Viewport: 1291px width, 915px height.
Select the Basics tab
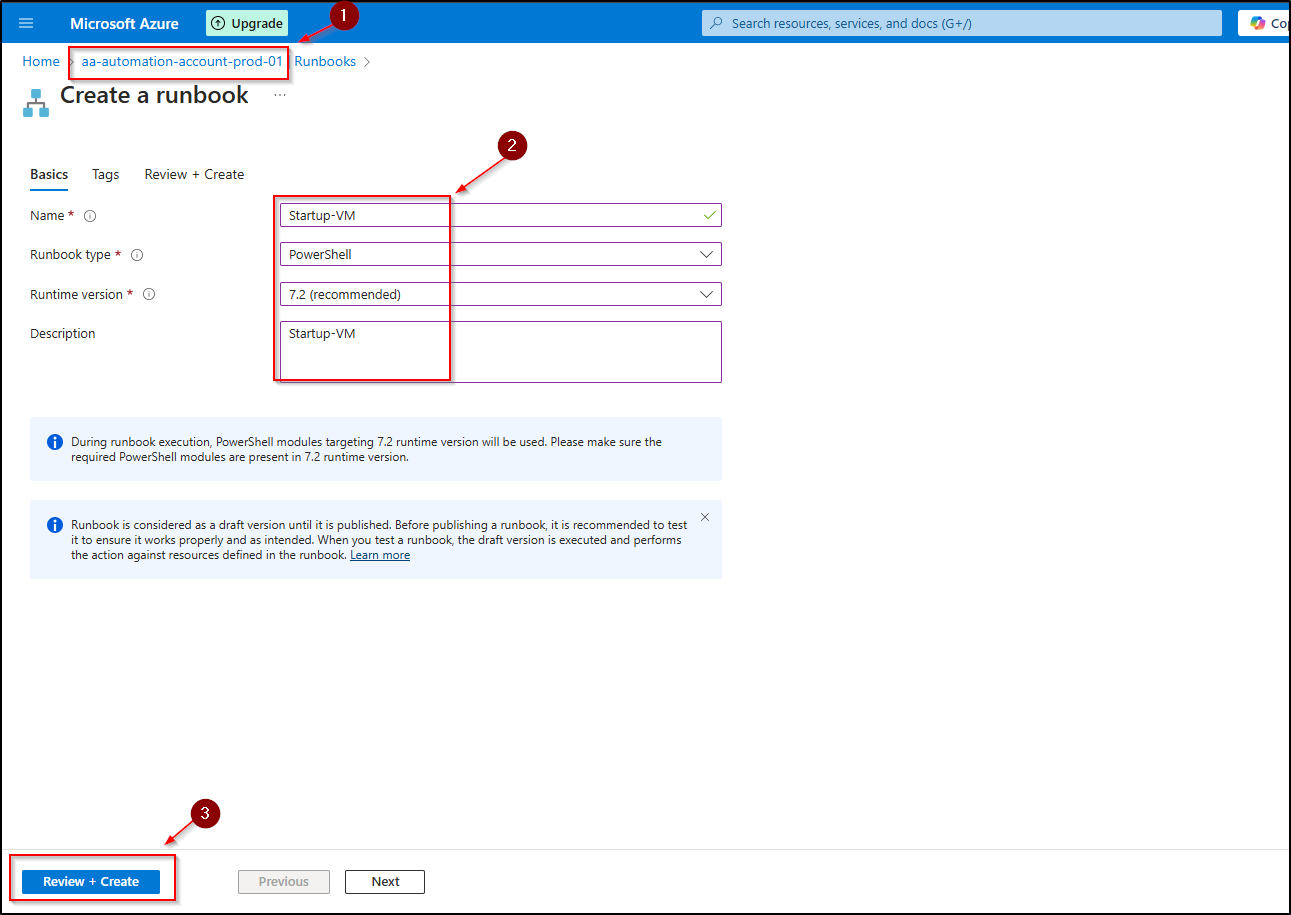49,174
